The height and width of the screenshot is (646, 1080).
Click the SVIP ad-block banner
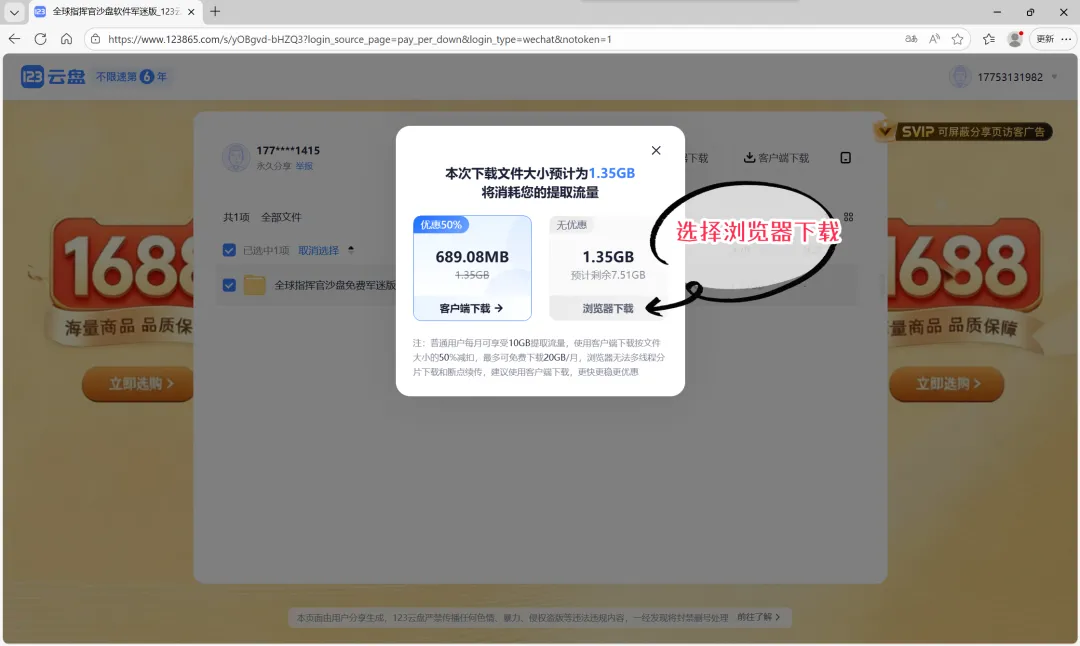963,132
